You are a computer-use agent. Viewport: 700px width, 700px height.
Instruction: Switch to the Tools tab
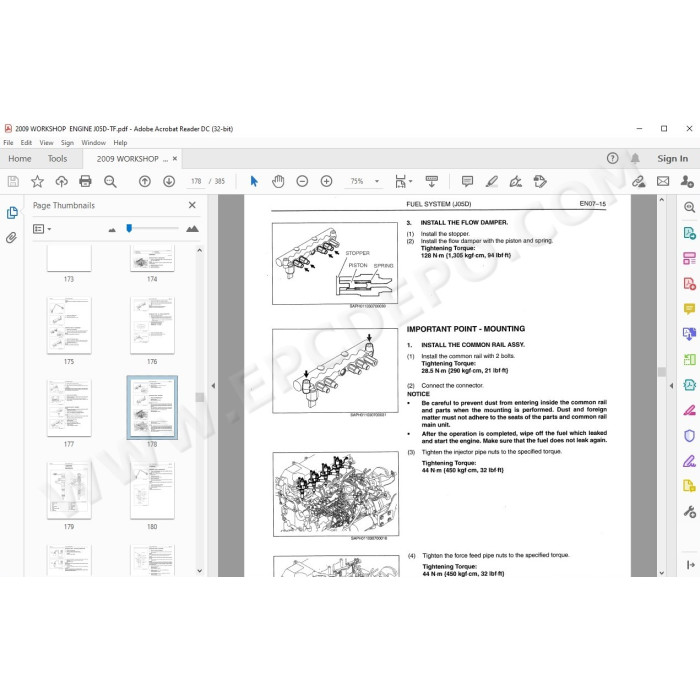[x=57, y=158]
